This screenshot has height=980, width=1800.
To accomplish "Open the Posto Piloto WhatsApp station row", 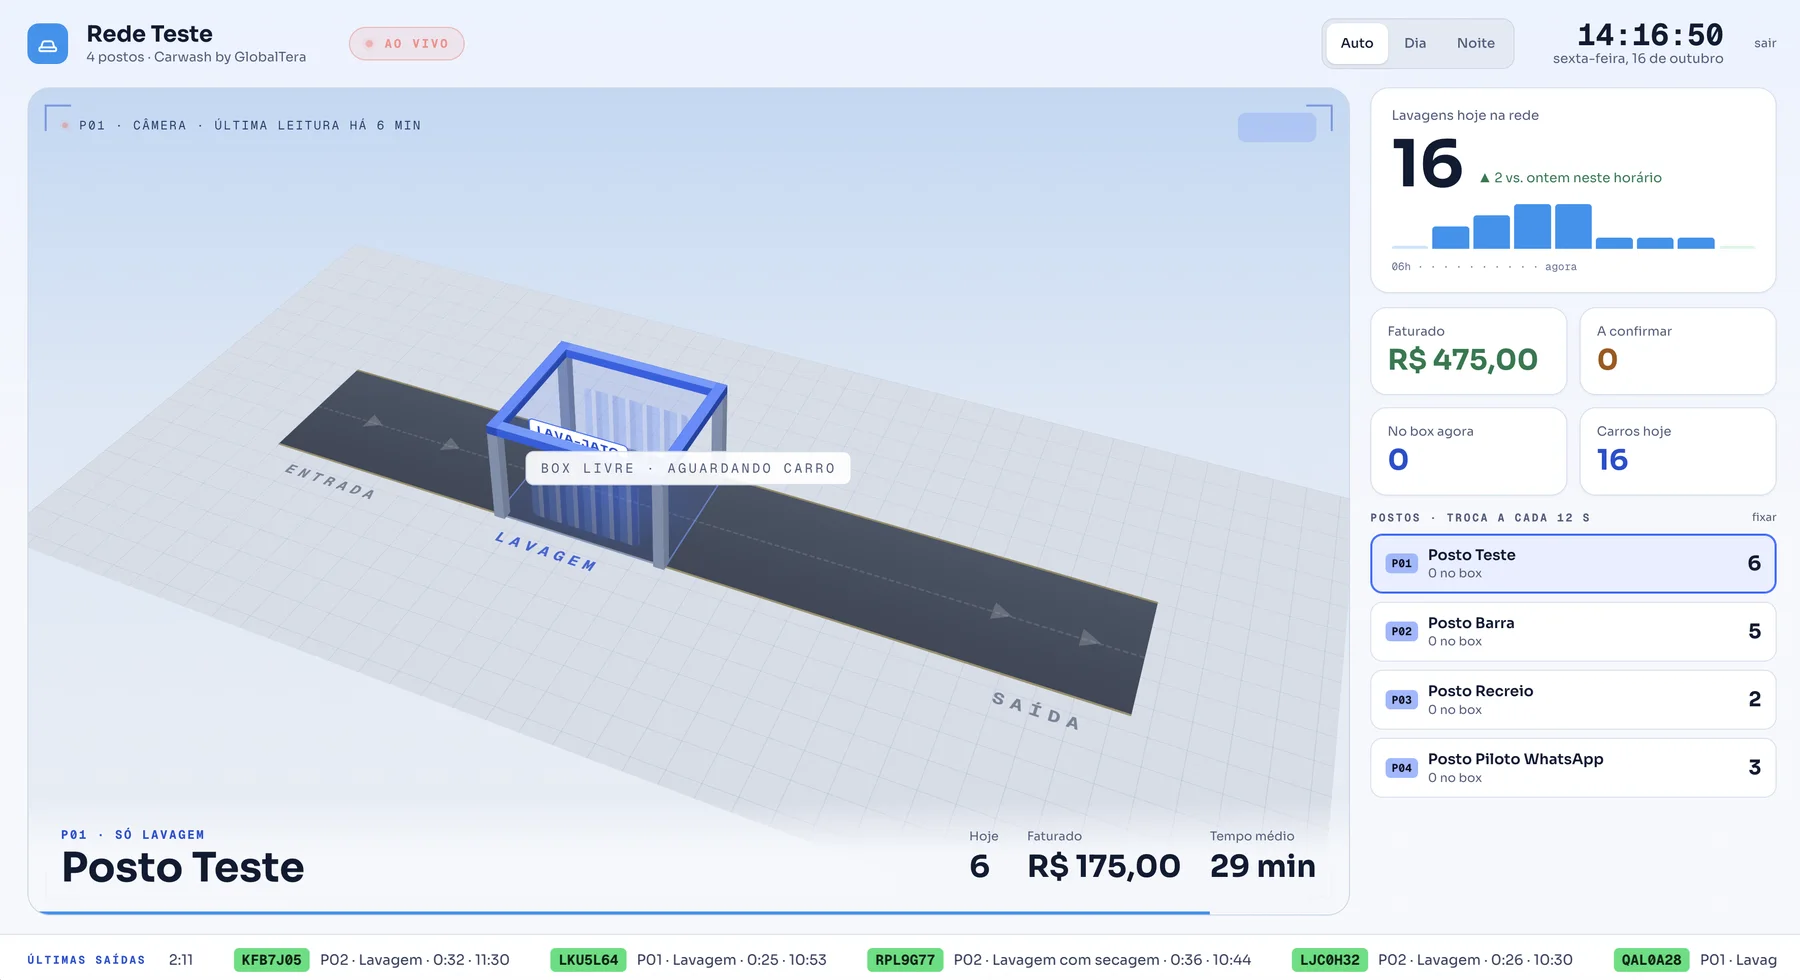I will pos(1573,768).
